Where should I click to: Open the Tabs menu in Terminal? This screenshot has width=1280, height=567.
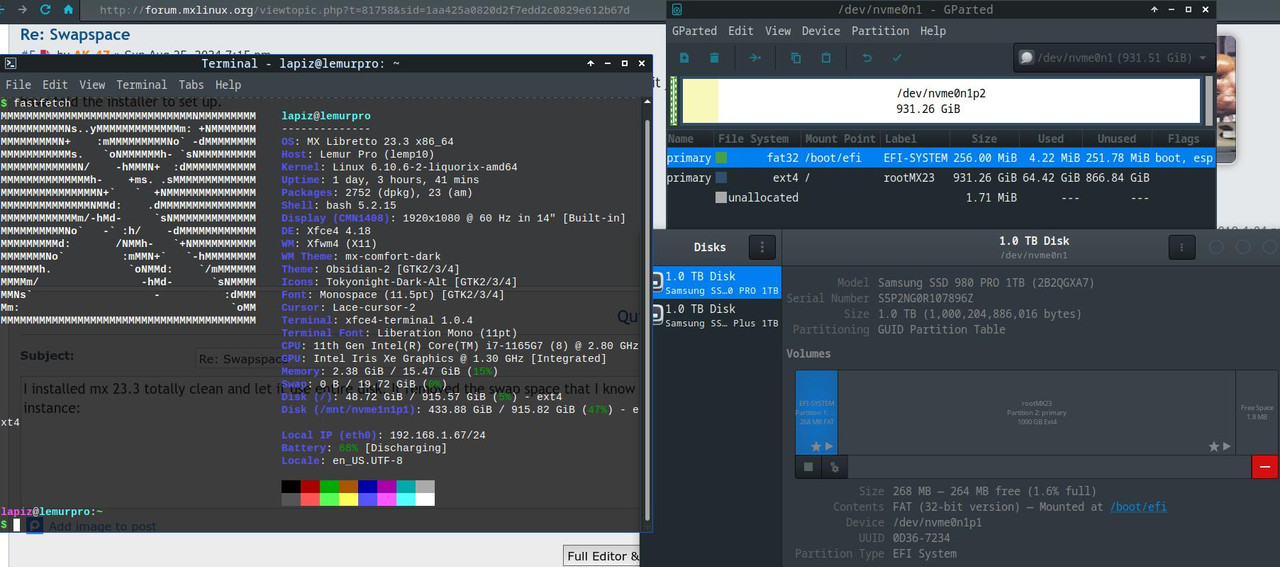191,85
